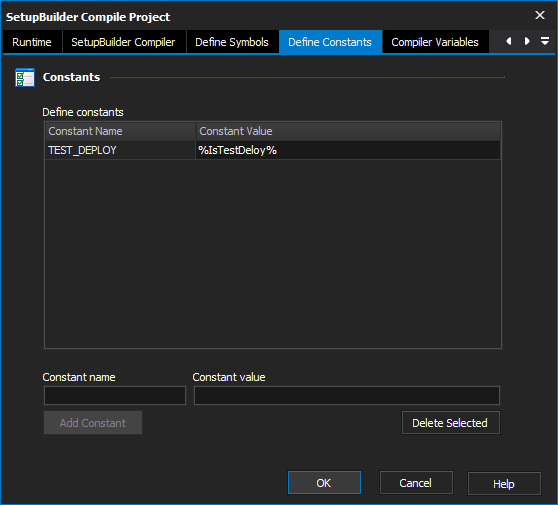
Task: Open the tab list dropdown arrow
Action: [x=544, y=41]
